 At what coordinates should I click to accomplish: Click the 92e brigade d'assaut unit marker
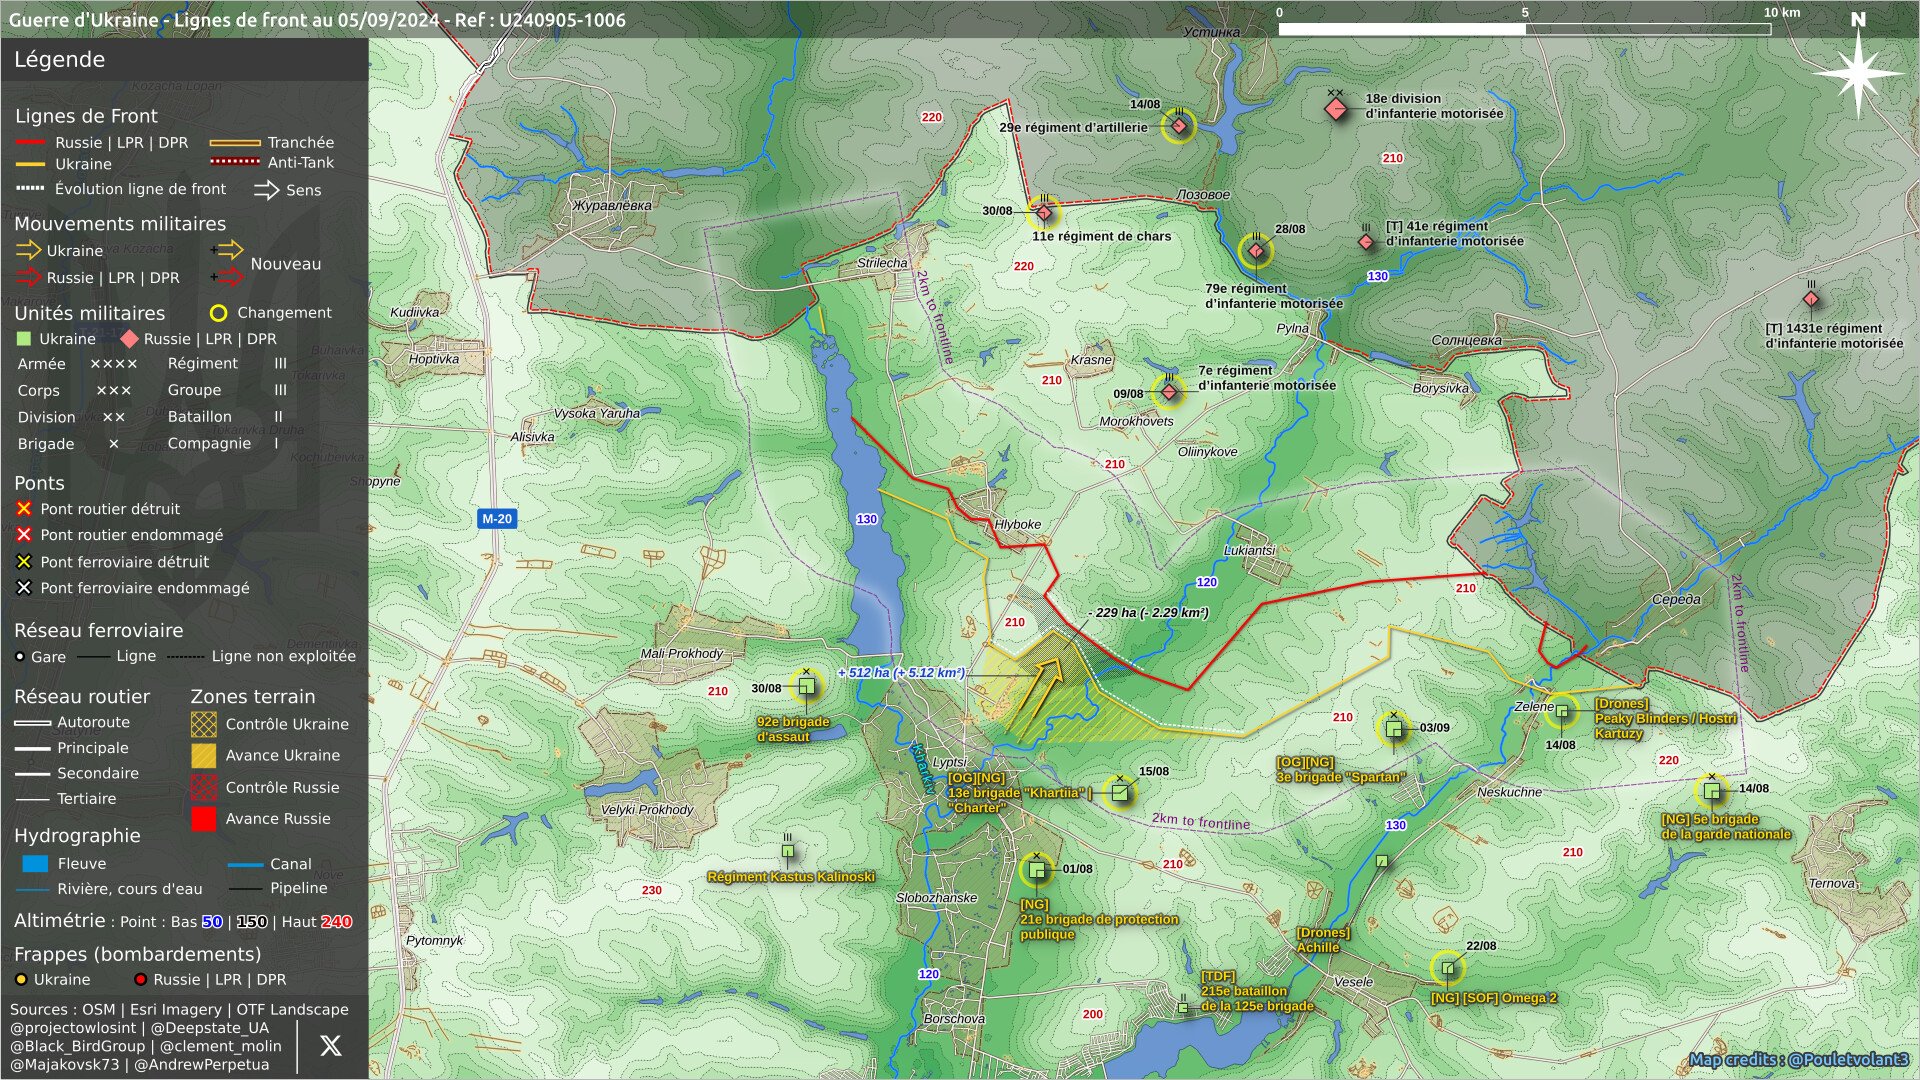(x=806, y=687)
